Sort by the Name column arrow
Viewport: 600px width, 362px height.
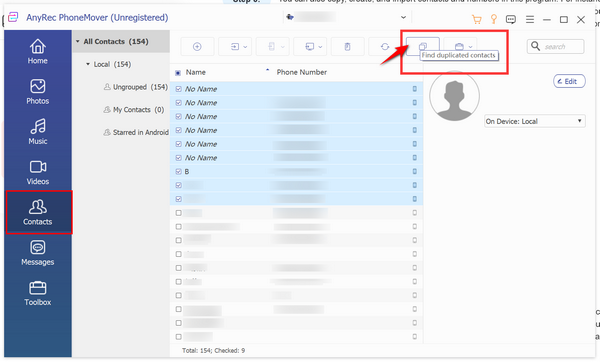point(267,70)
